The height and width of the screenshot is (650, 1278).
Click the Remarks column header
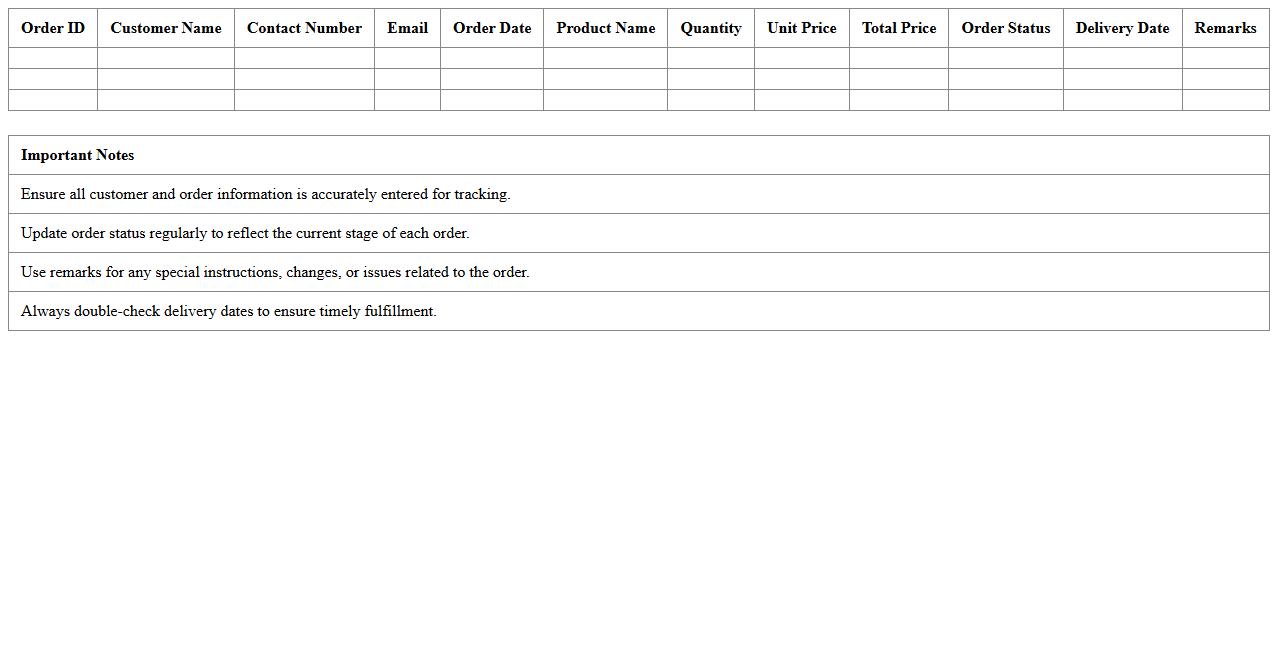click(x=1225, y=28)
